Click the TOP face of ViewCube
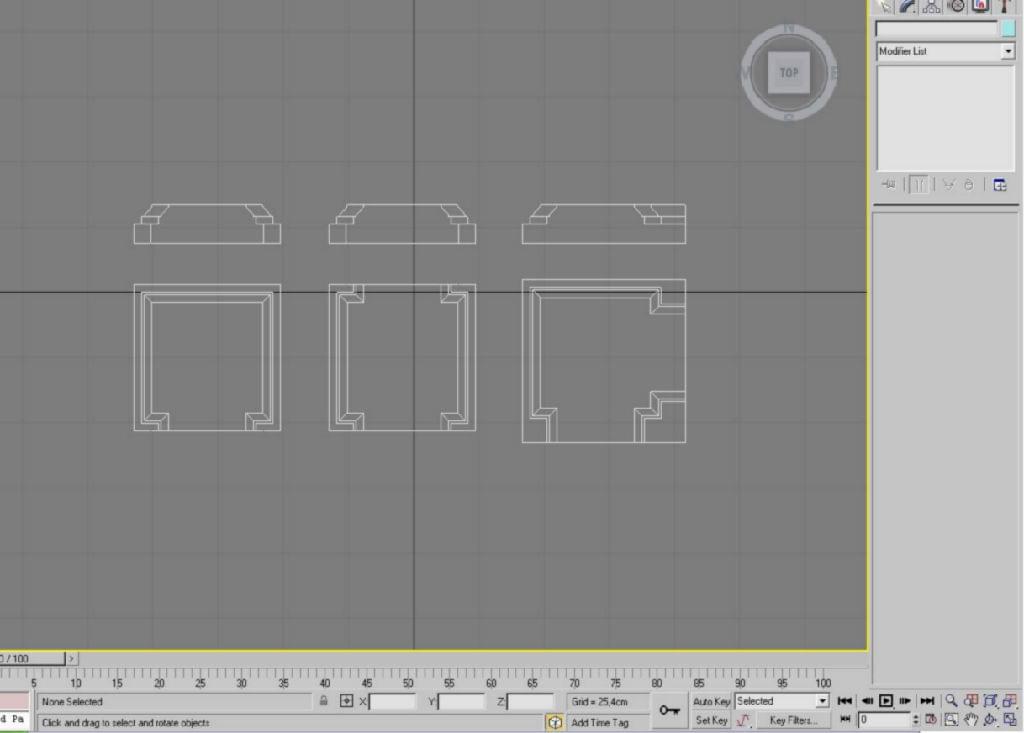This screenshot has height=733, width=1024. pos(789,73)
